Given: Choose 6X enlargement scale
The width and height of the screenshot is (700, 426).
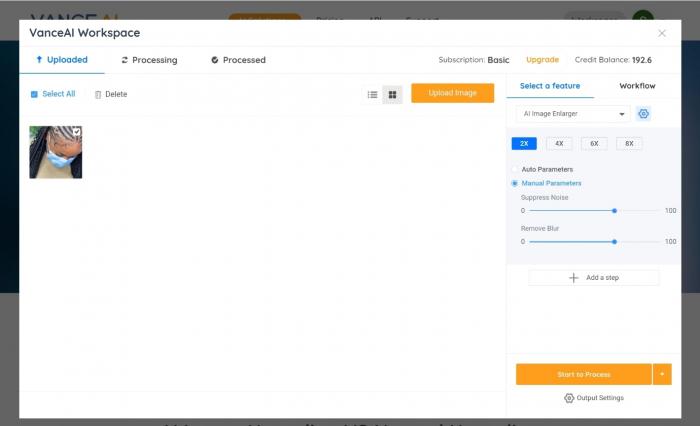Looking at the screenshot, I should click(x=594, y=143).
